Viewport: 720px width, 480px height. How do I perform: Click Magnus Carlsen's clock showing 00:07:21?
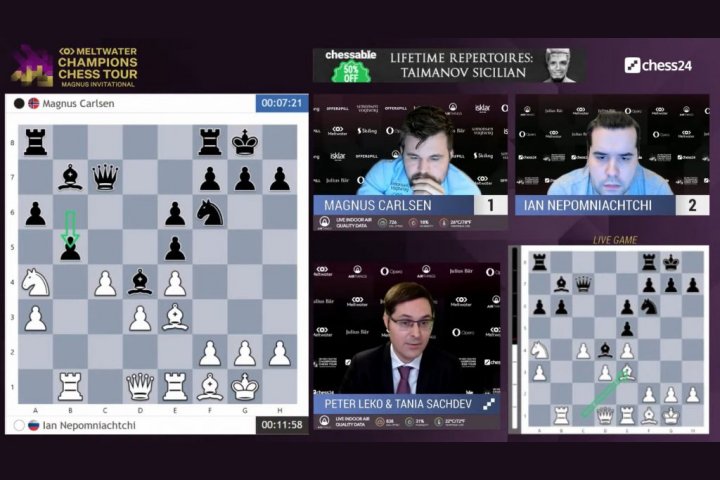click(x=283, y=103)
